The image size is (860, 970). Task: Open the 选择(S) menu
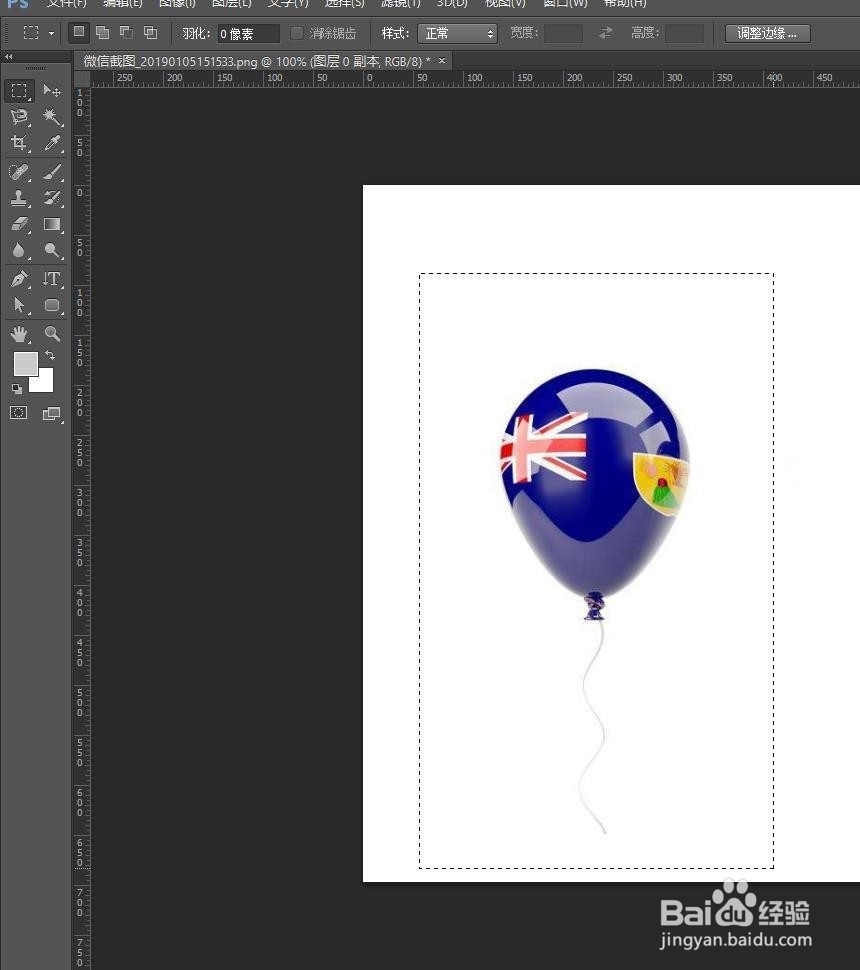point(345,3)
